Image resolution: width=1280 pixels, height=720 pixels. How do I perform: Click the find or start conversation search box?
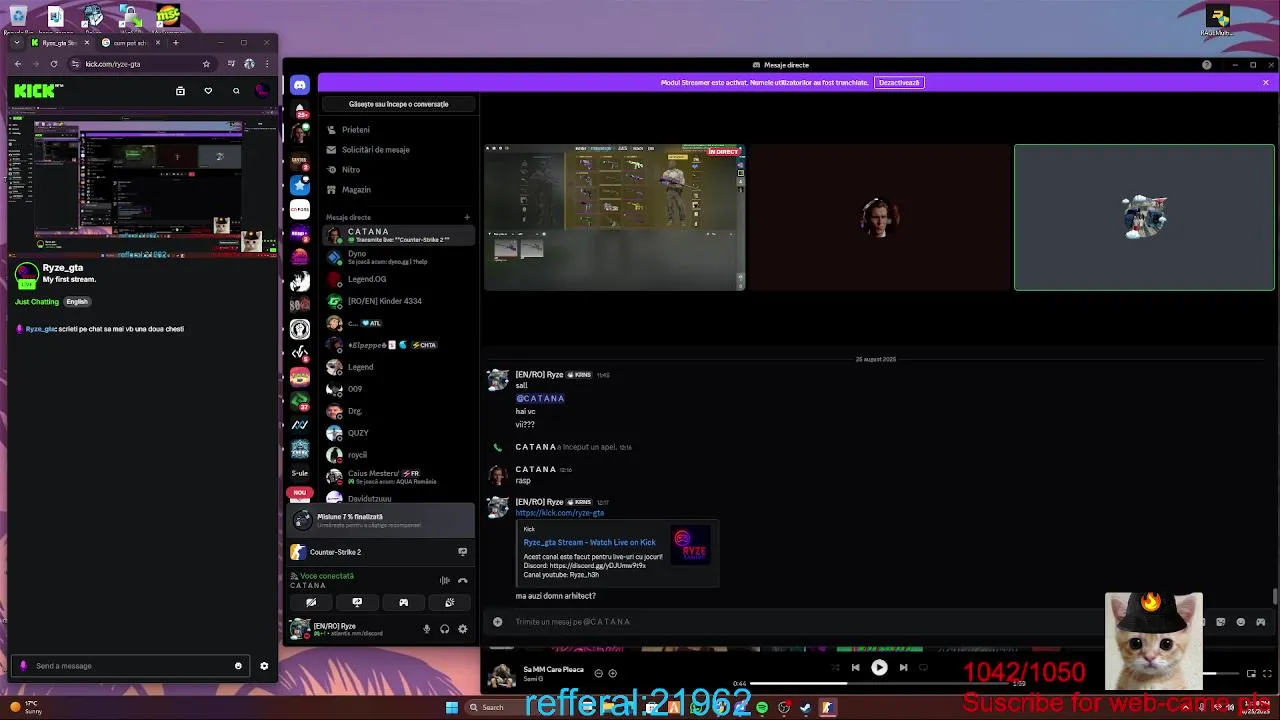tap(398, 104)
